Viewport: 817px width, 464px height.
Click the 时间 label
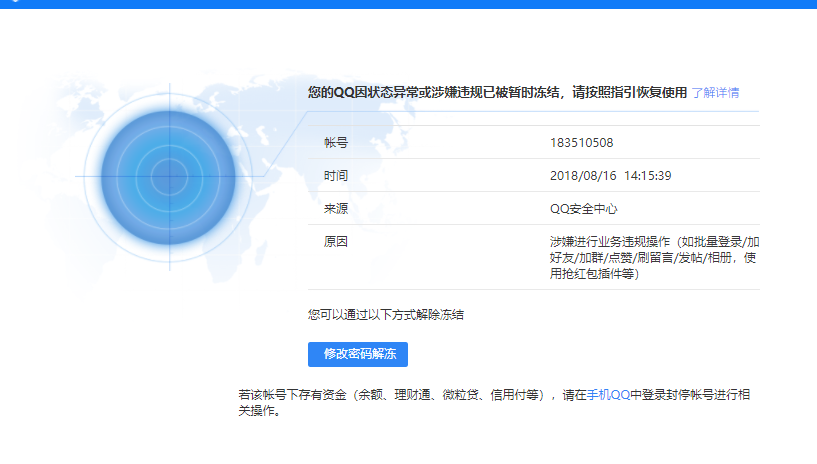pyautogui.click(x=336, y=176)
